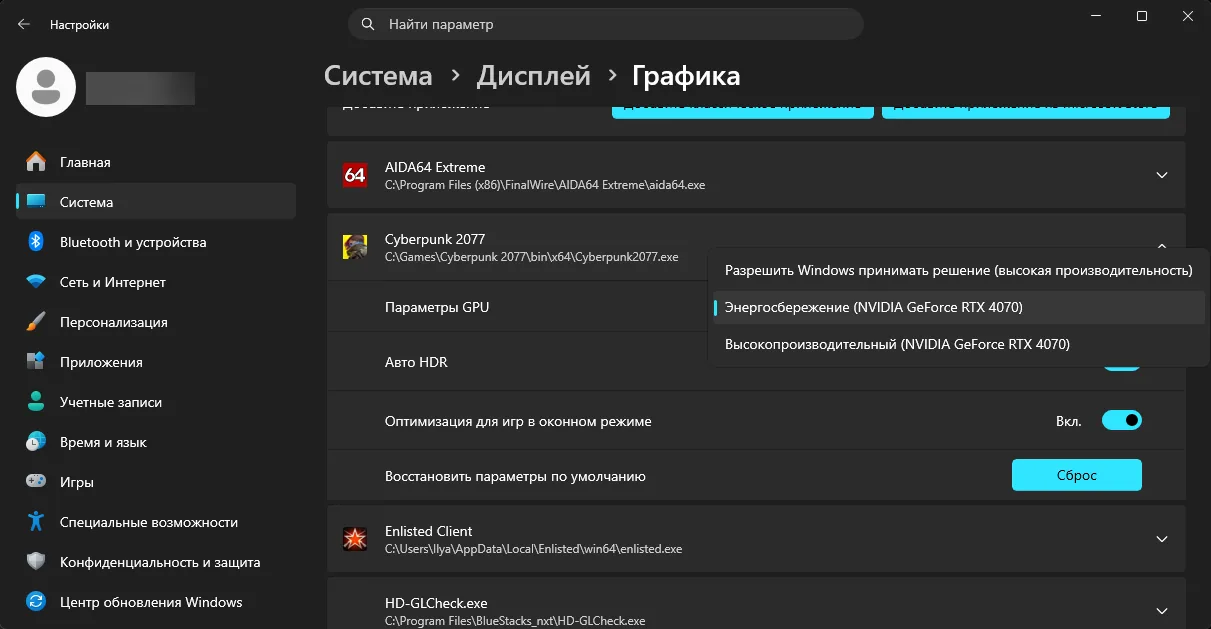
Task: Expand the AIDA64 Extreme entry chevron
Action: [1162, 175]
